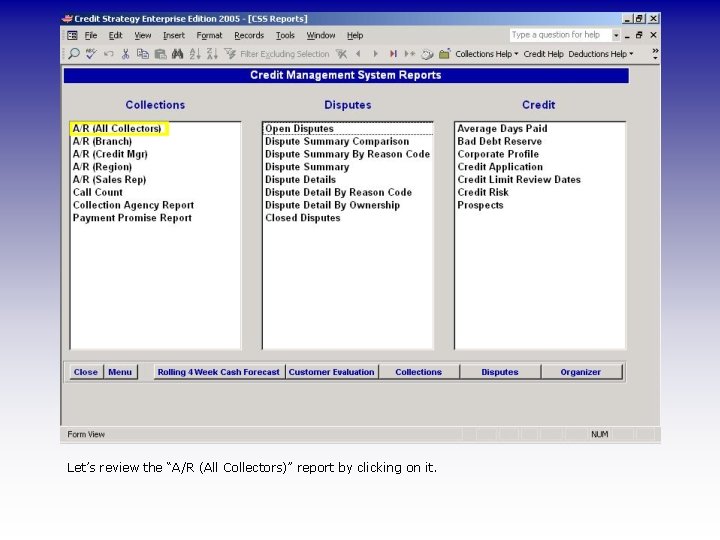The height and width of the screenshot is (540, 720).
Task: Open Credit Help
Action: point(543,54)
